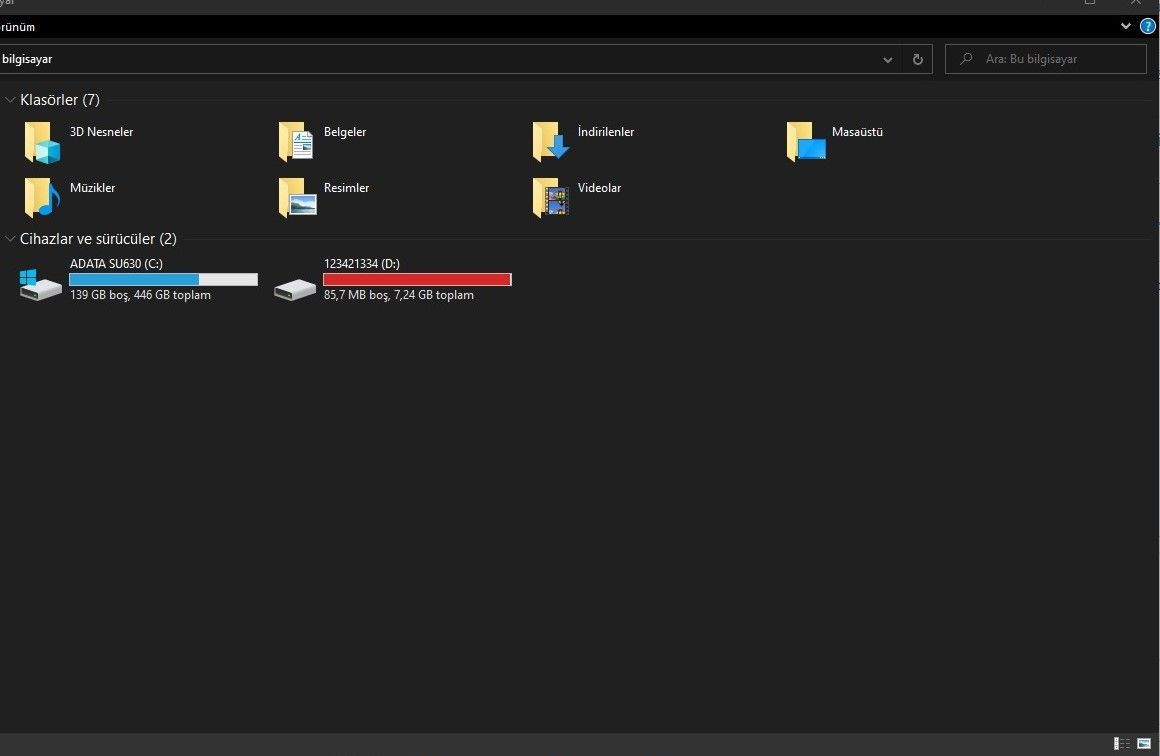Open the Belgeler folder icon

296,142
